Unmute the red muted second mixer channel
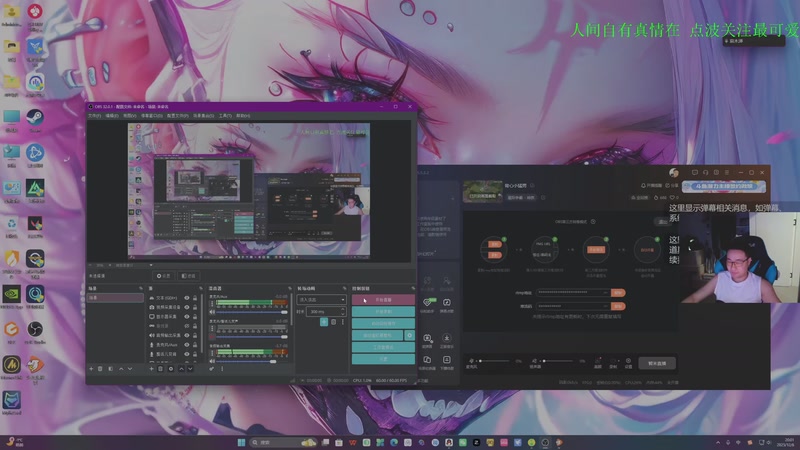Image resolution: width=800 pixels, height=450 pixels. (x=212, y=337)
